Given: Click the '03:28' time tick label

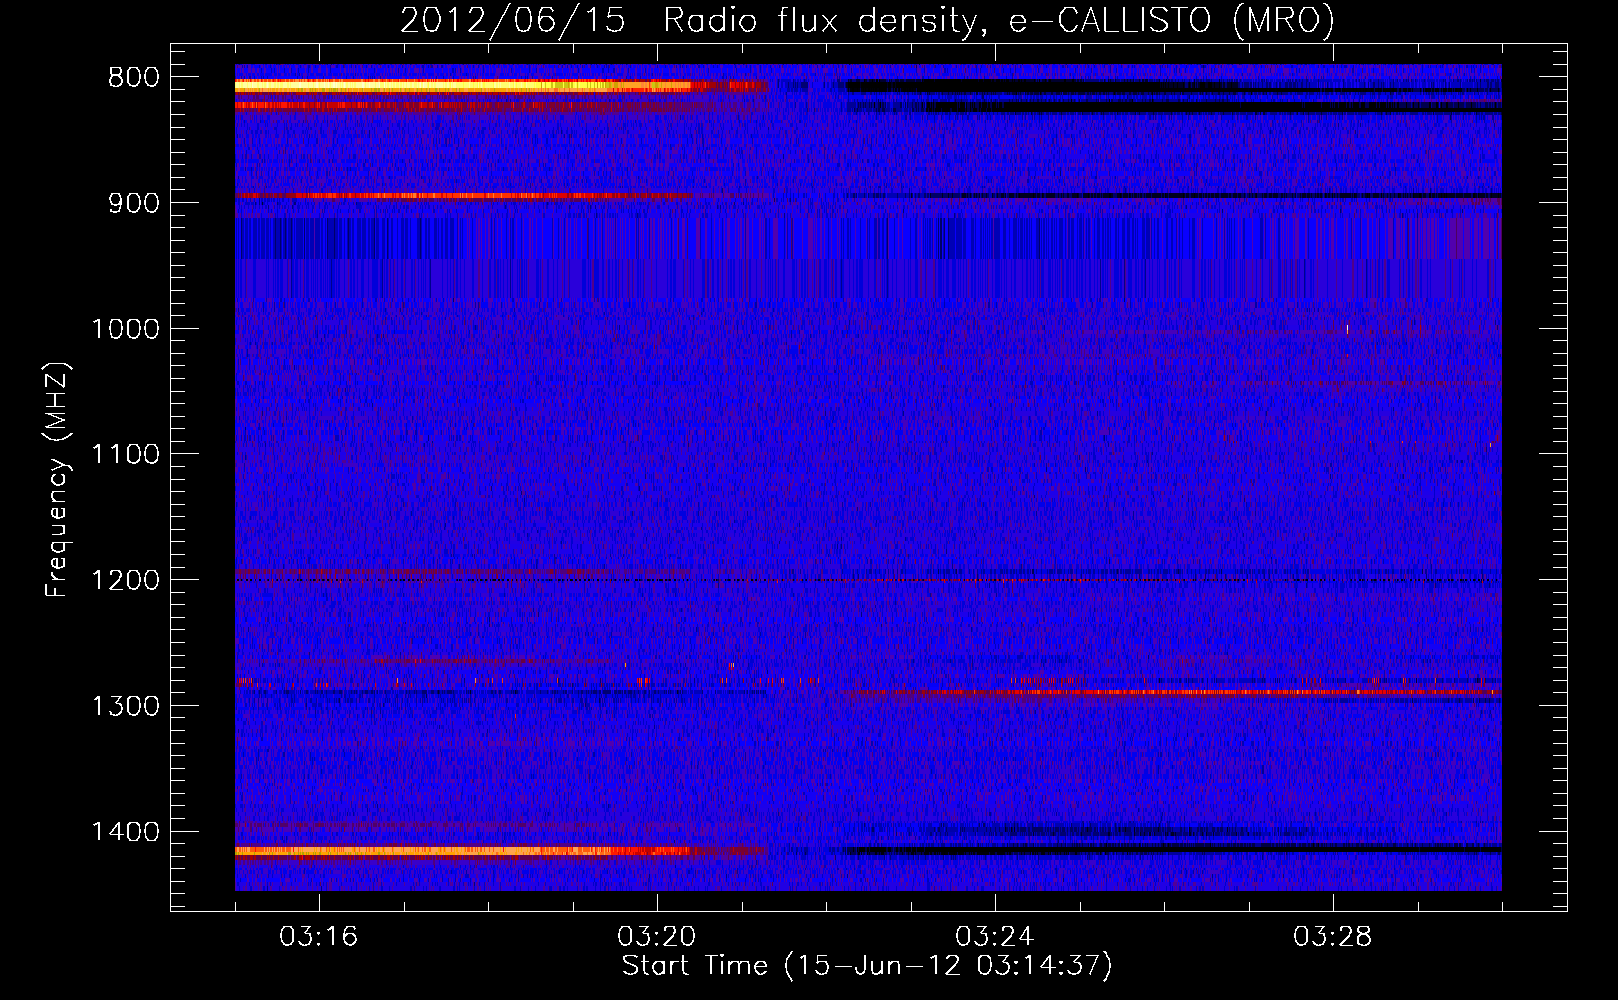Looking at the screenshot, I should point(1332,937).
